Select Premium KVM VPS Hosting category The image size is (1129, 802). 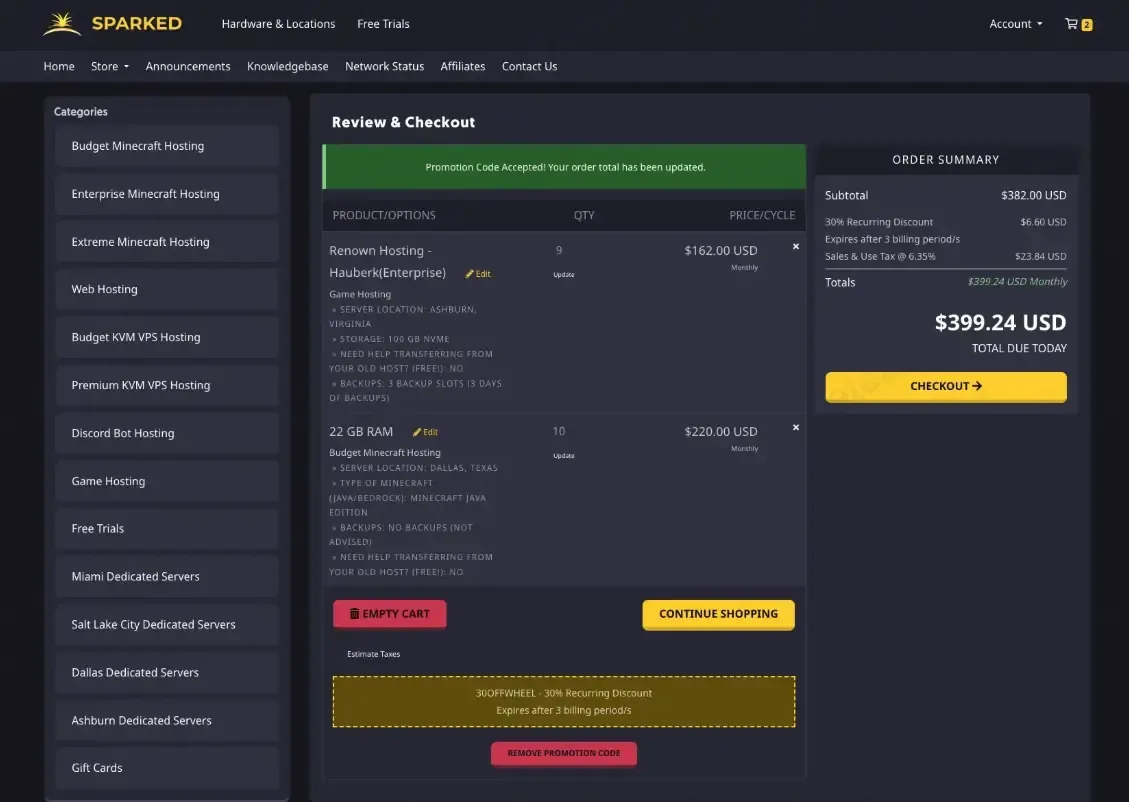pyautogui.click(x=167, y=385)
